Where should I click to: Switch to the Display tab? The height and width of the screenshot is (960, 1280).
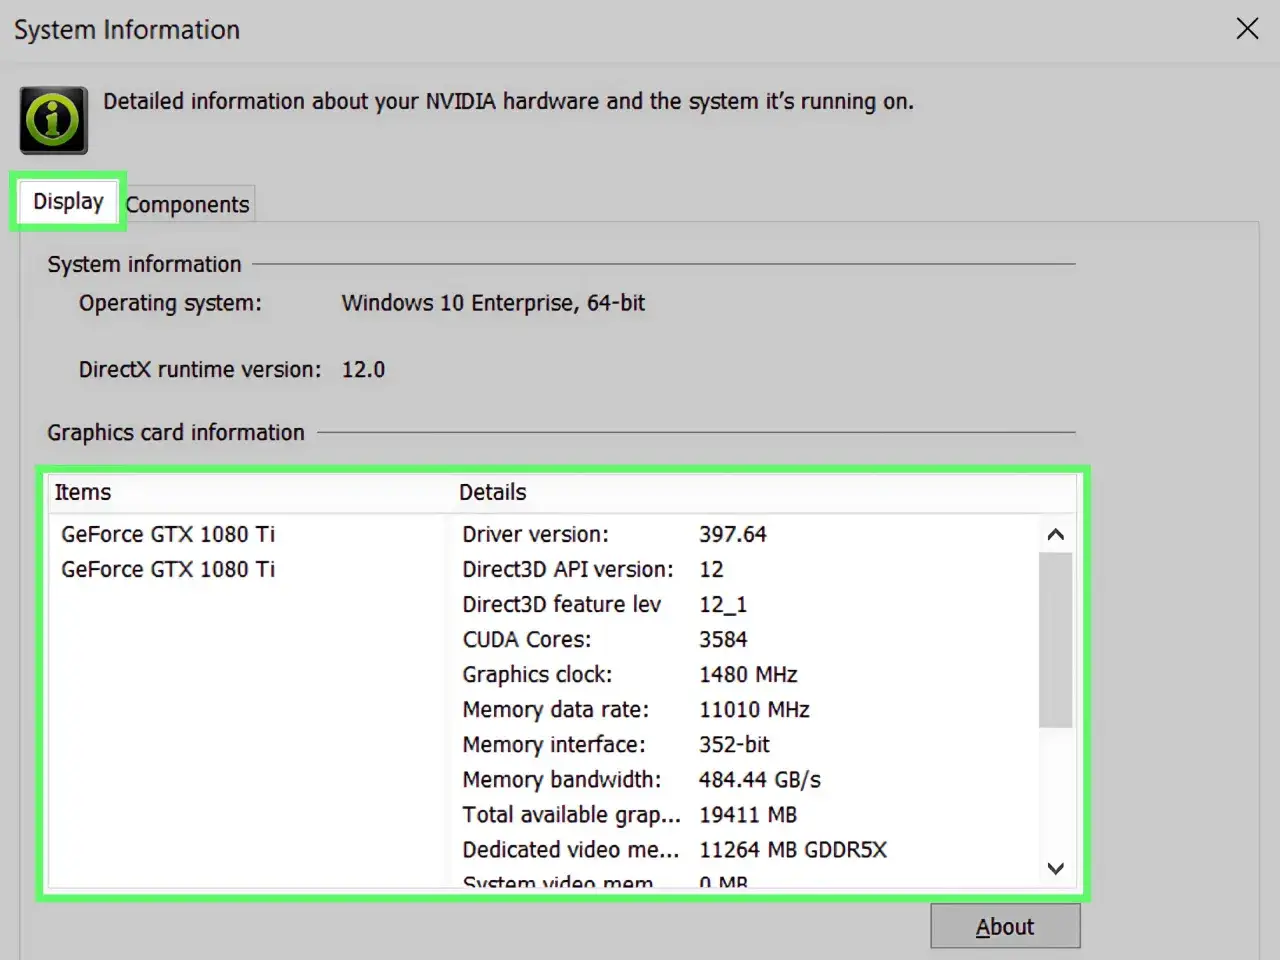68,201
